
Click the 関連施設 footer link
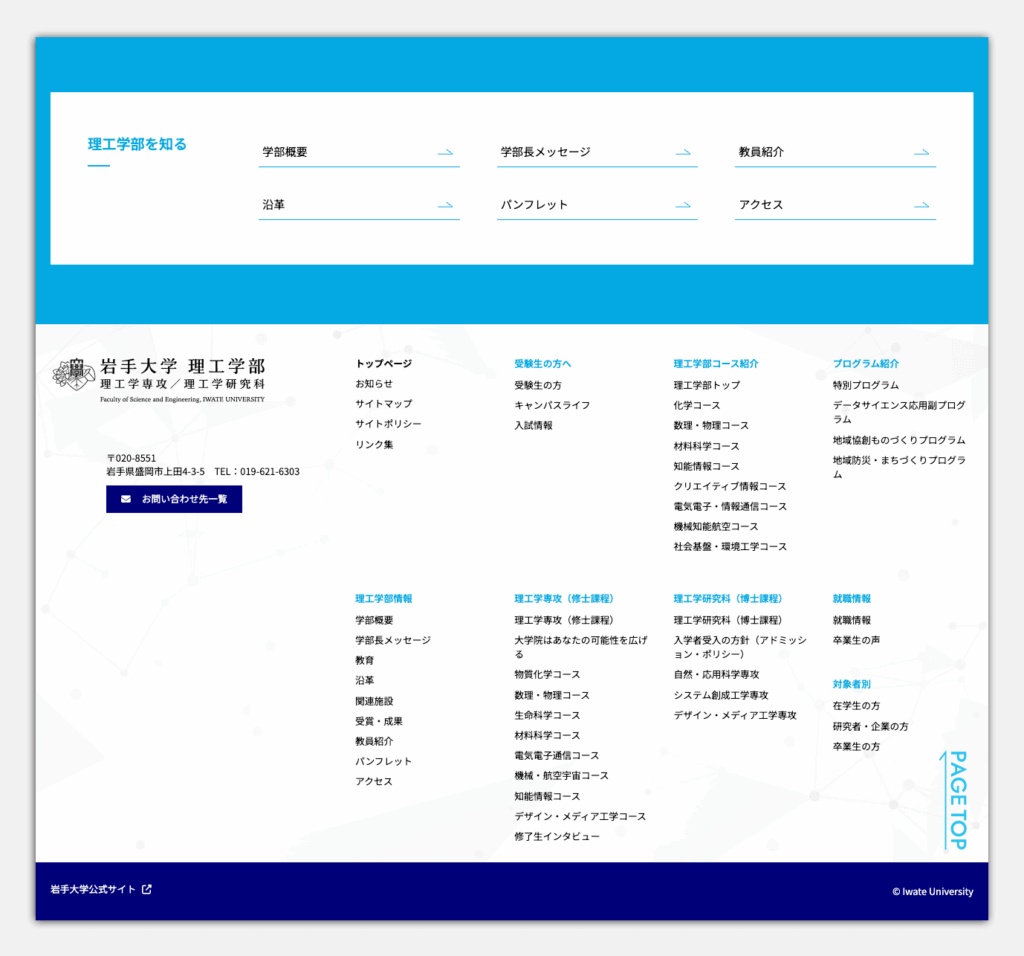(x=374, y=701)
